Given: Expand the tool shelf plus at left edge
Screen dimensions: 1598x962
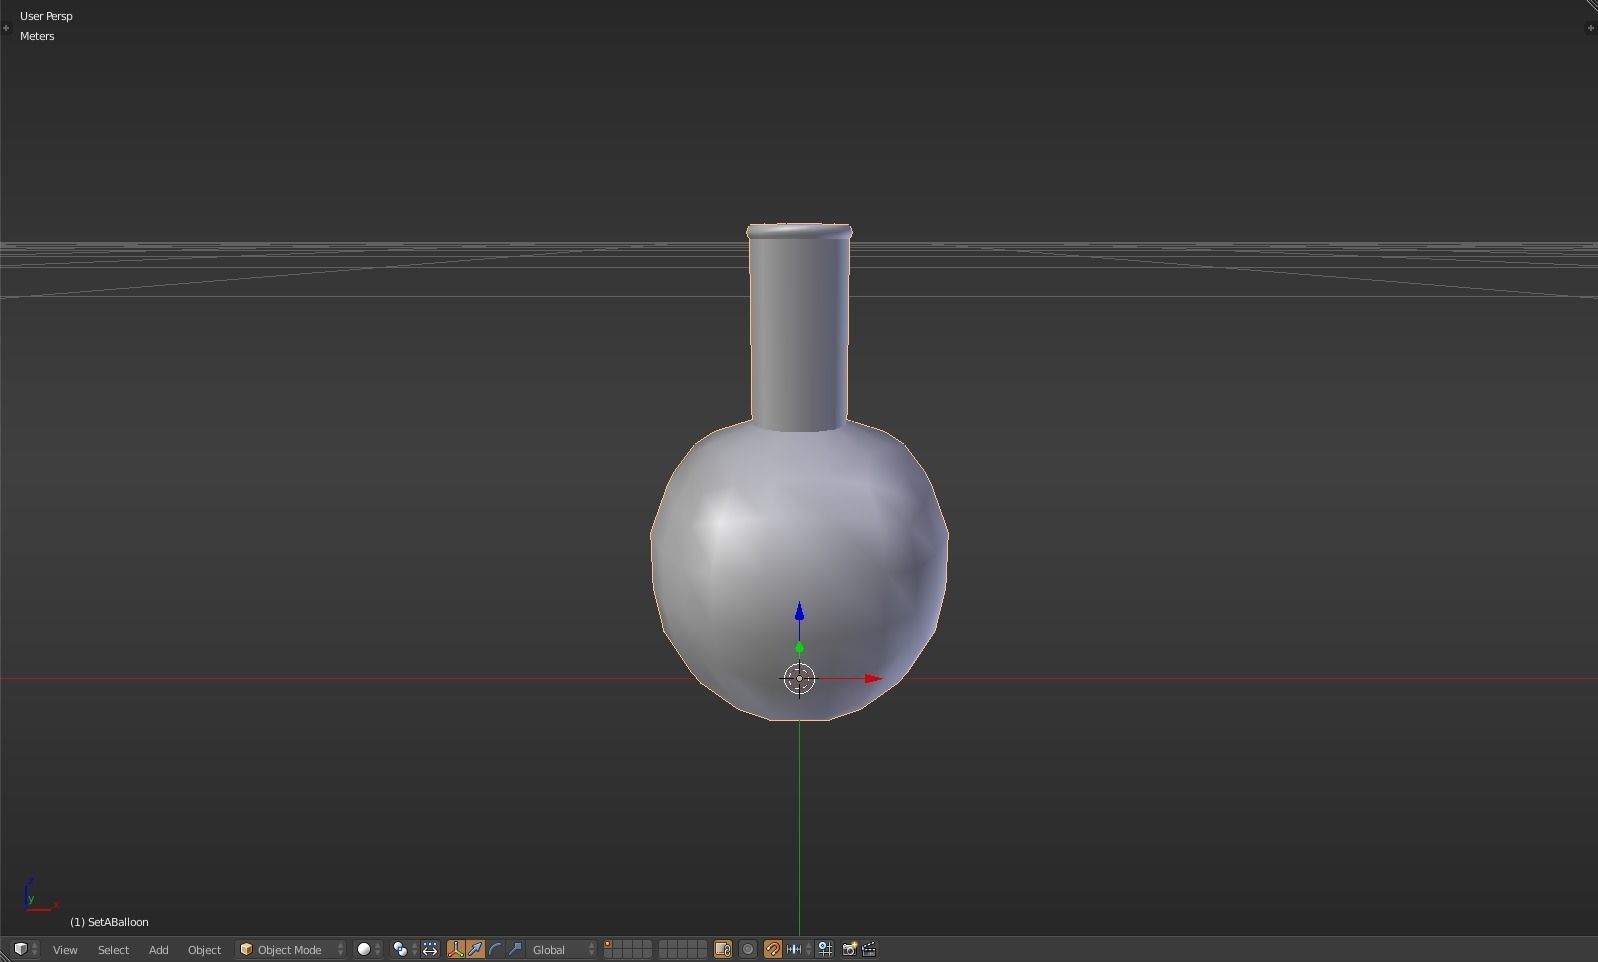Looking at the screenshot, I should coord(6,28).
